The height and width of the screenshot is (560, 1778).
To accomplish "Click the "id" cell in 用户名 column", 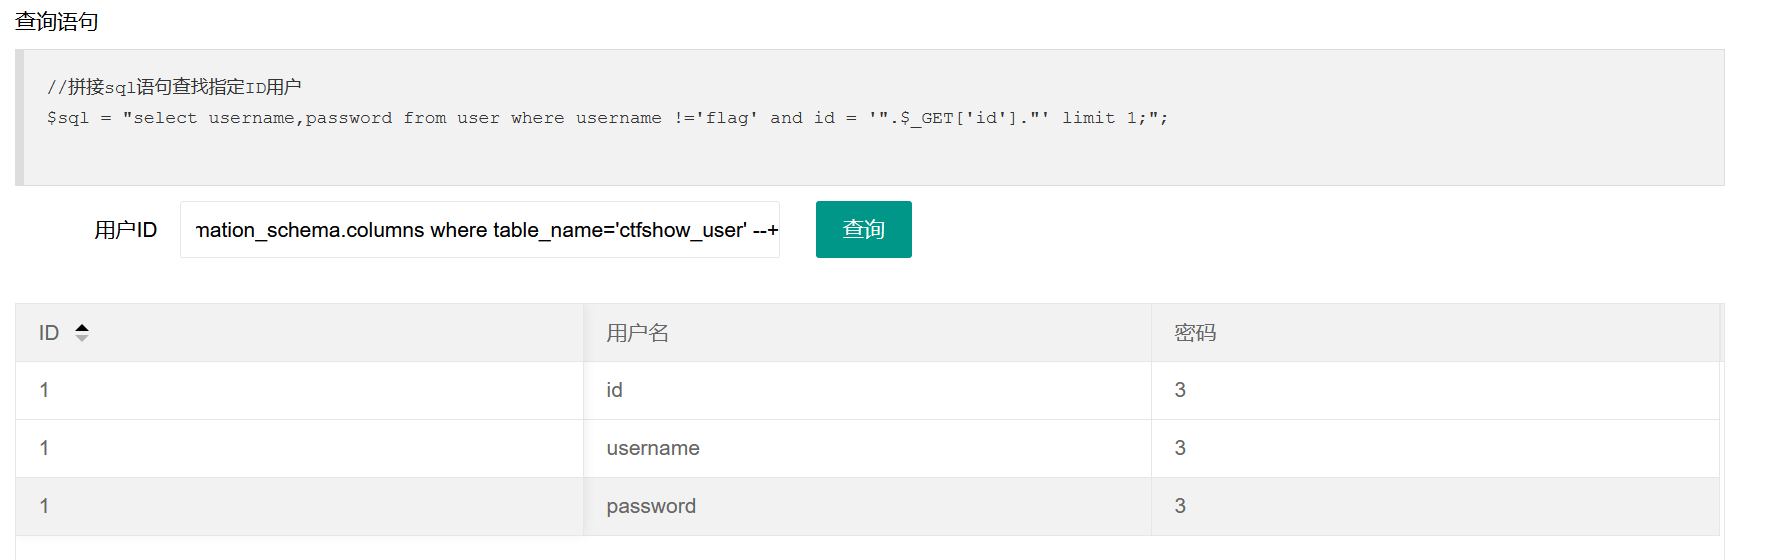I will [x=614, y=390].
